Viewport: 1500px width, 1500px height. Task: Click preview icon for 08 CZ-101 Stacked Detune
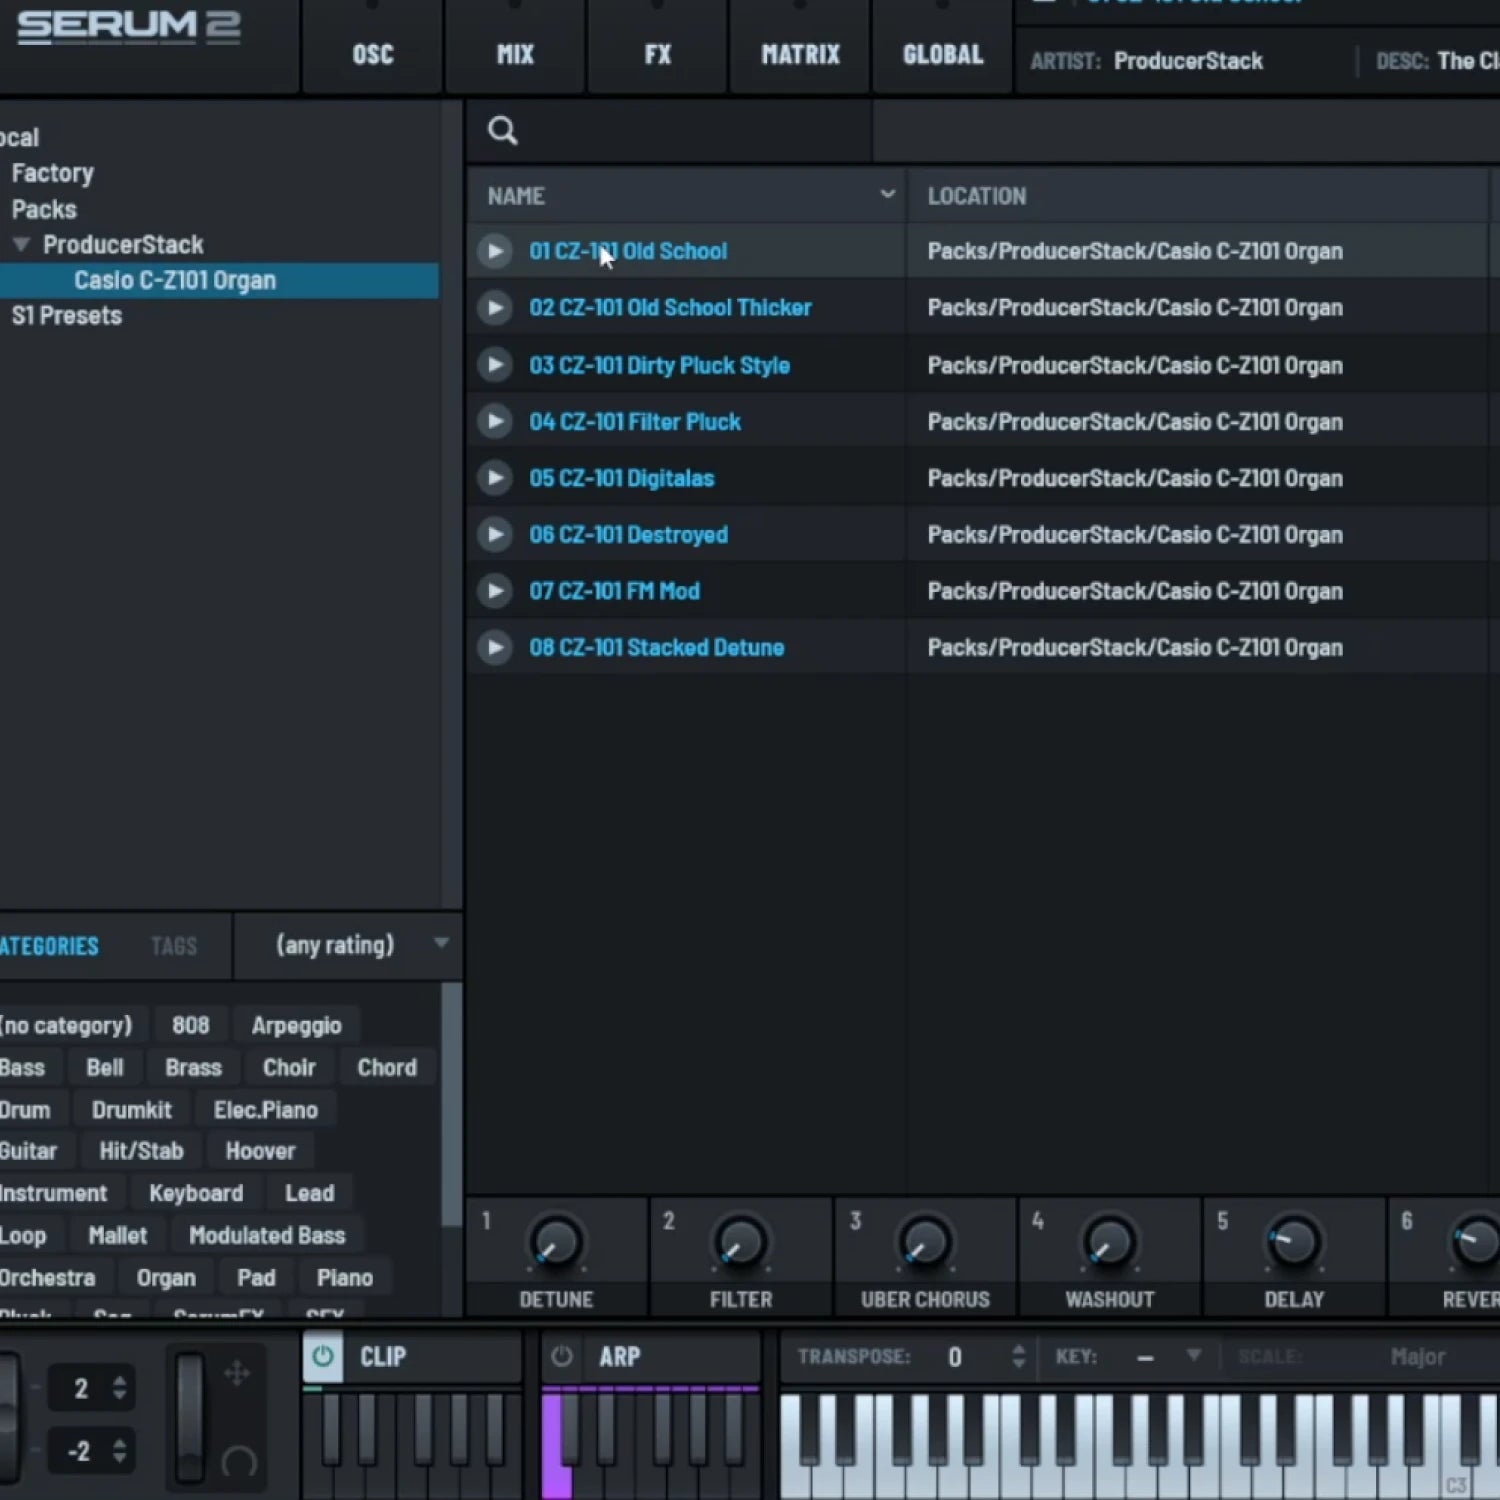(x=494, y=647)
